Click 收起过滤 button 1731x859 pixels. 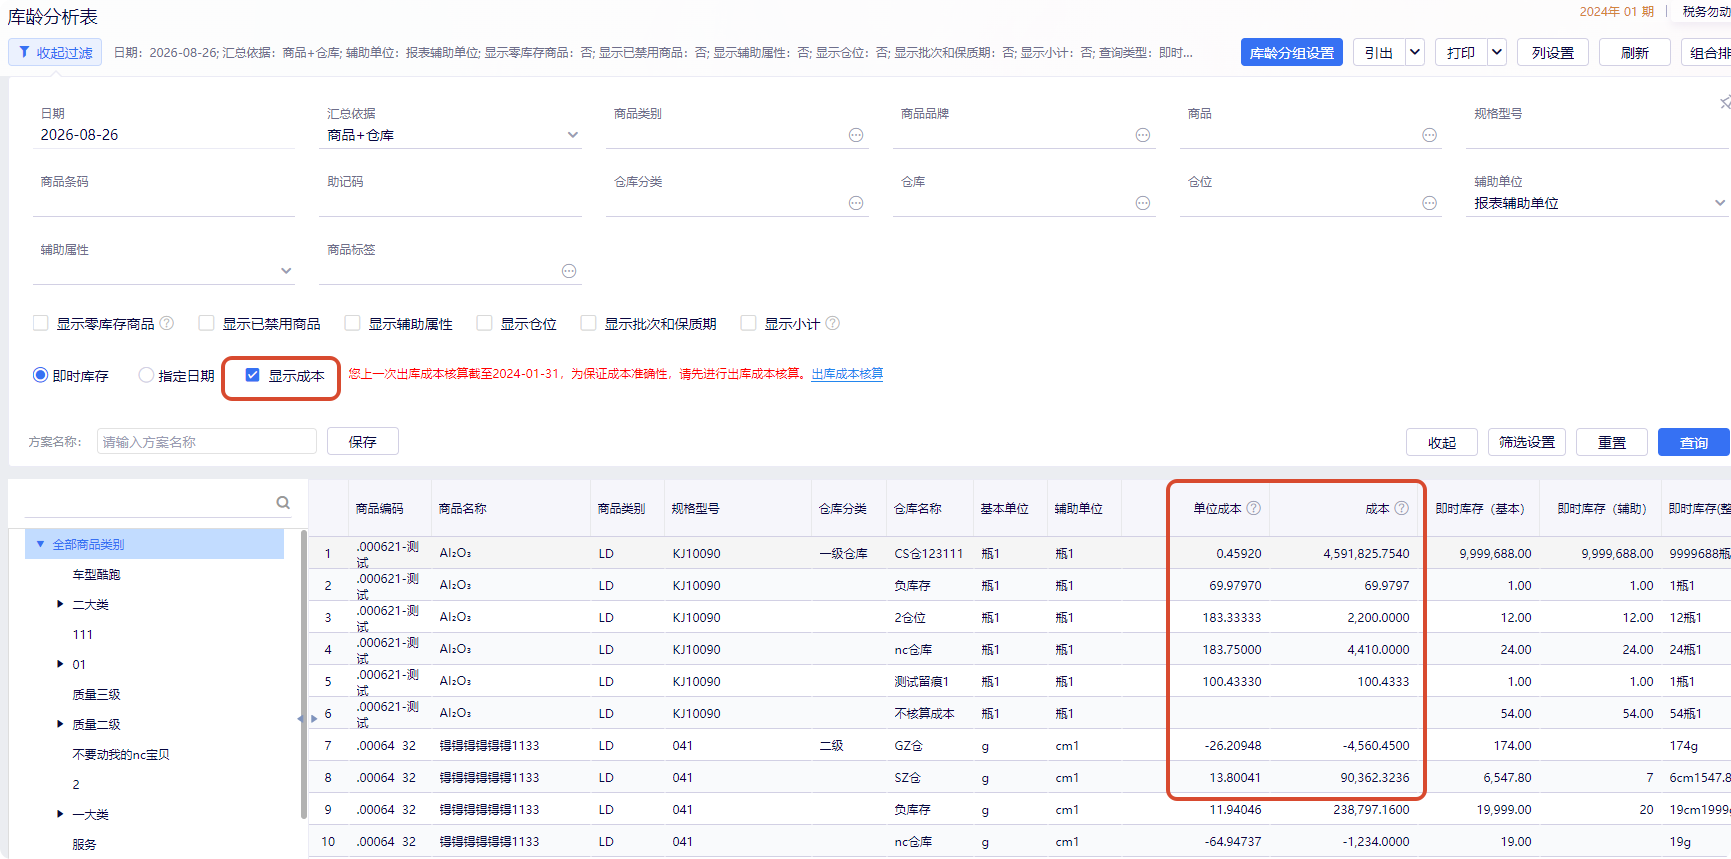pyautogui.click(x=55, y=52)
